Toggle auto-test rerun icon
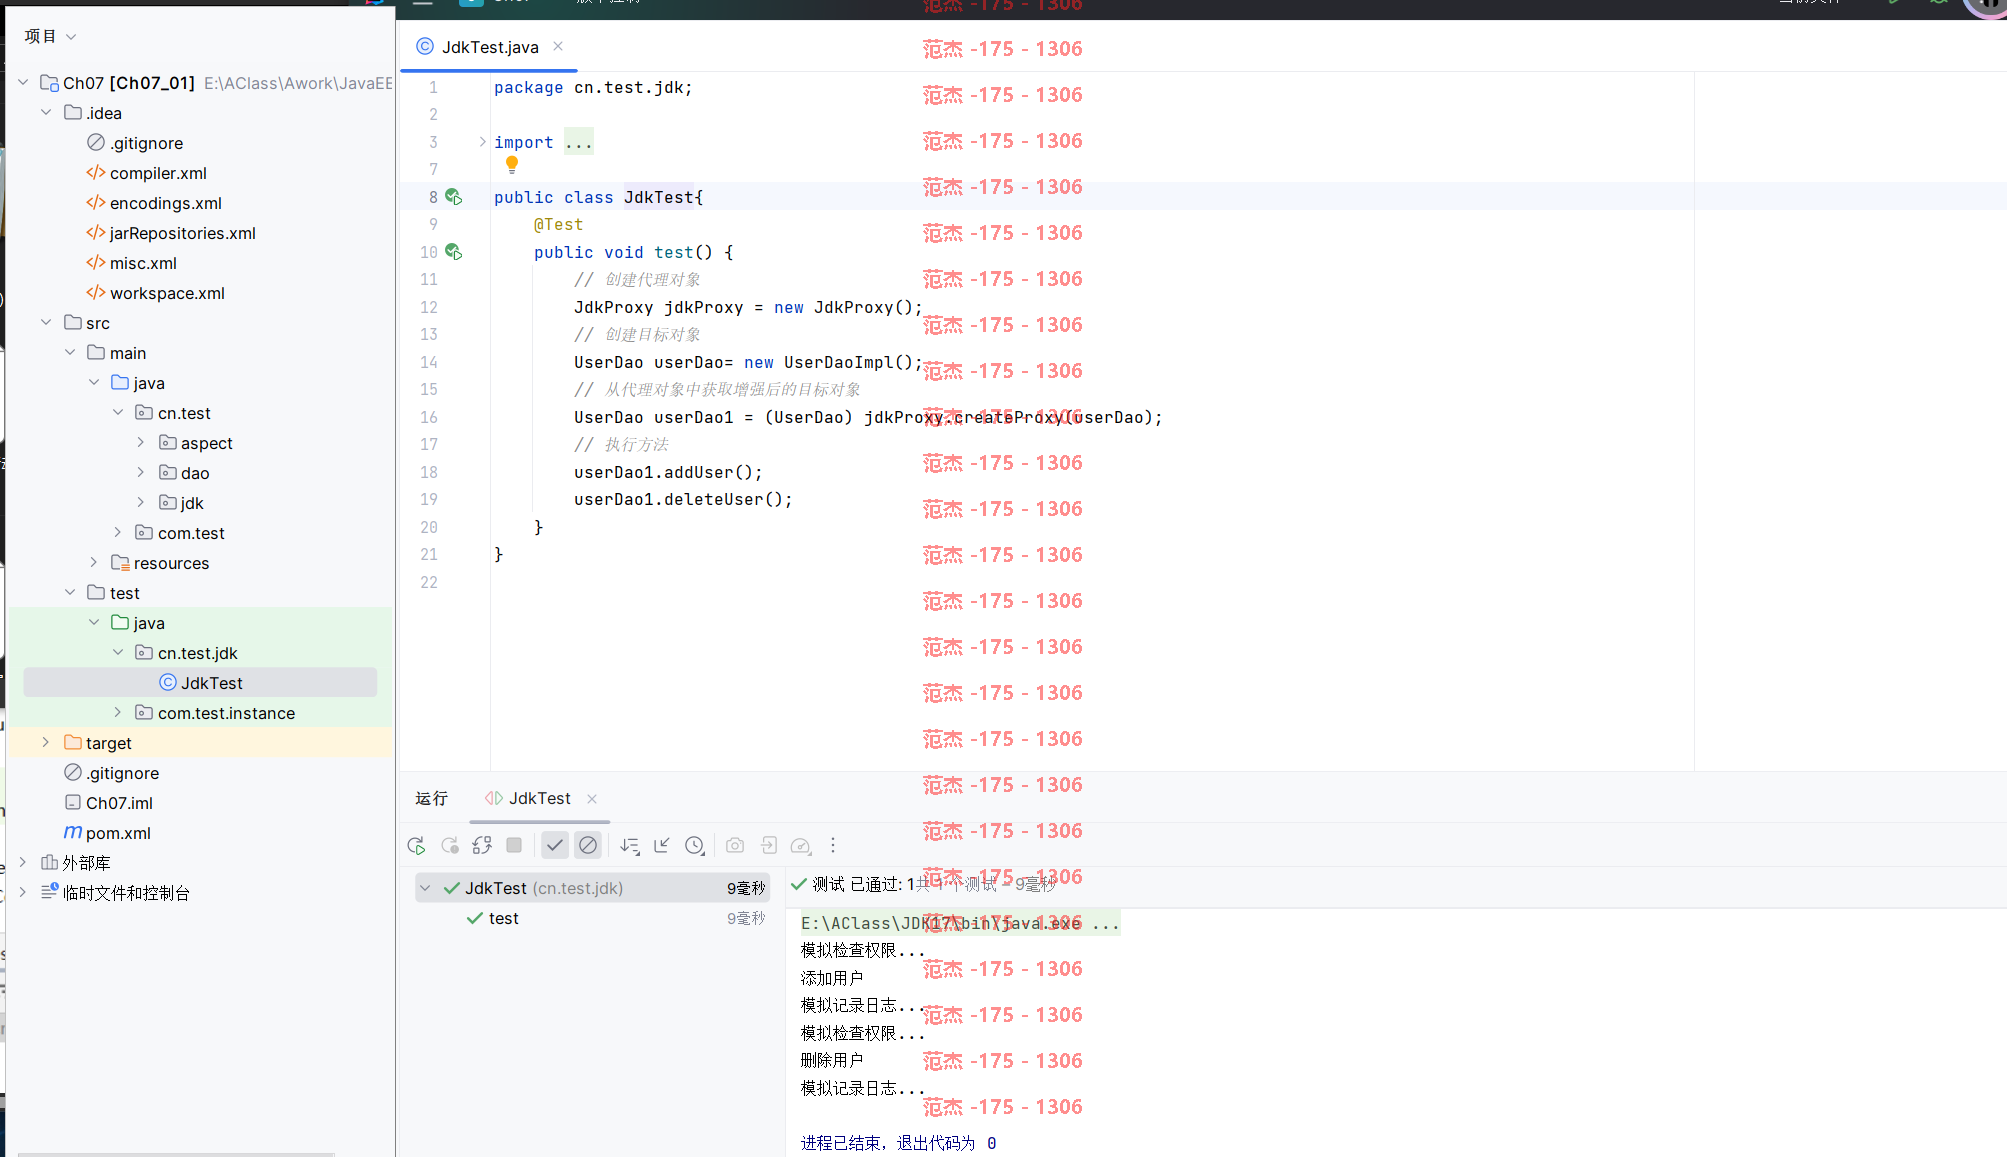 click(482, 846)
